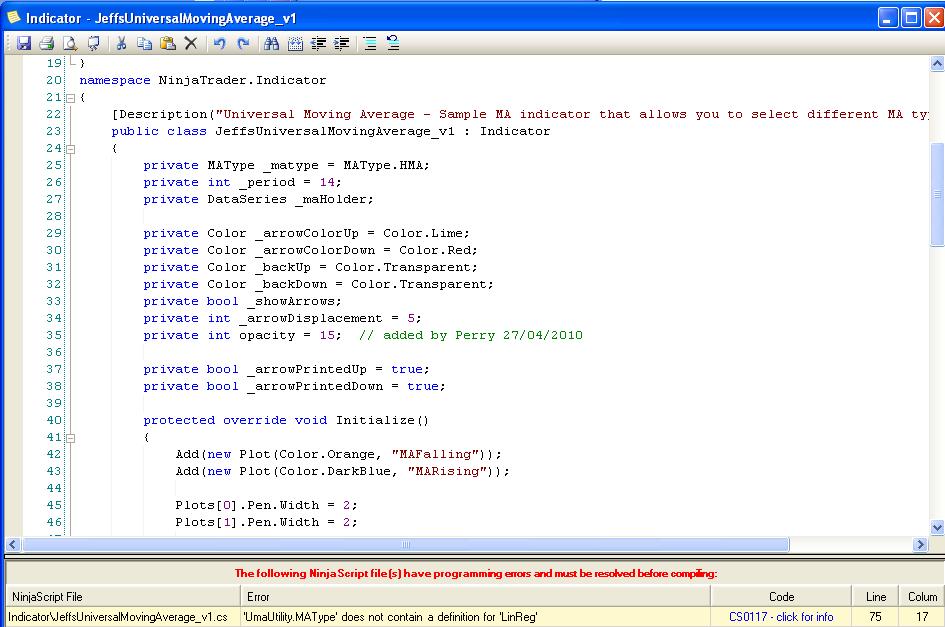Collapse the Initialize method at line 41
The height and width of the screenshot is (627, 945).
pos(71,438)
